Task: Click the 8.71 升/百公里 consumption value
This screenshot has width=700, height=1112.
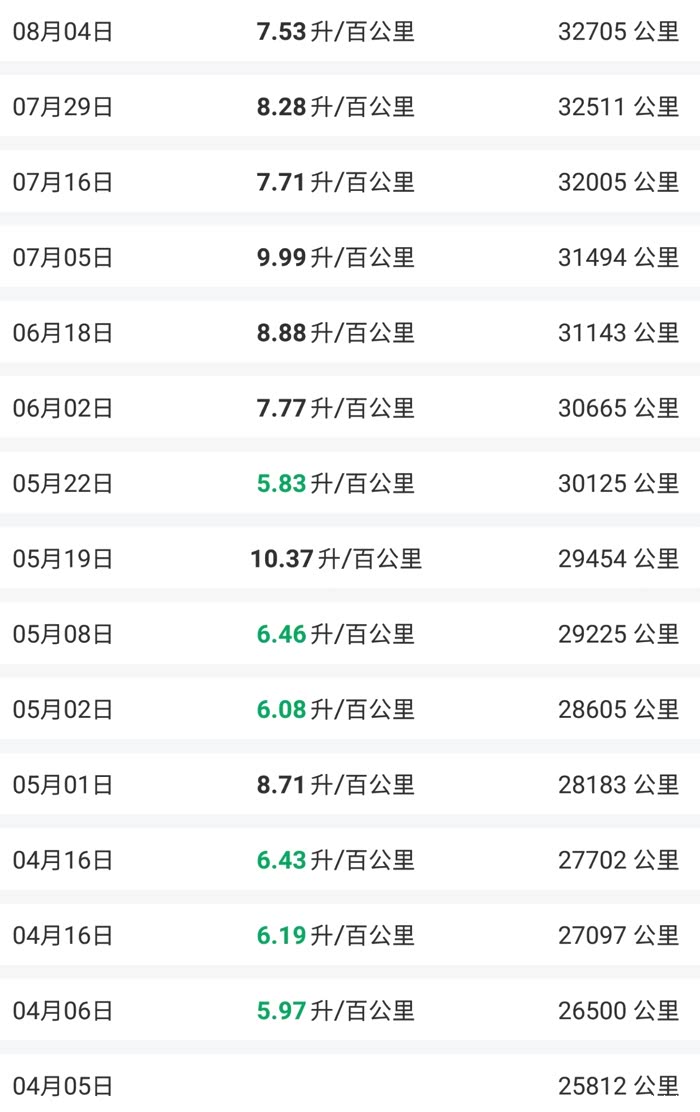Action: point(335,785)
